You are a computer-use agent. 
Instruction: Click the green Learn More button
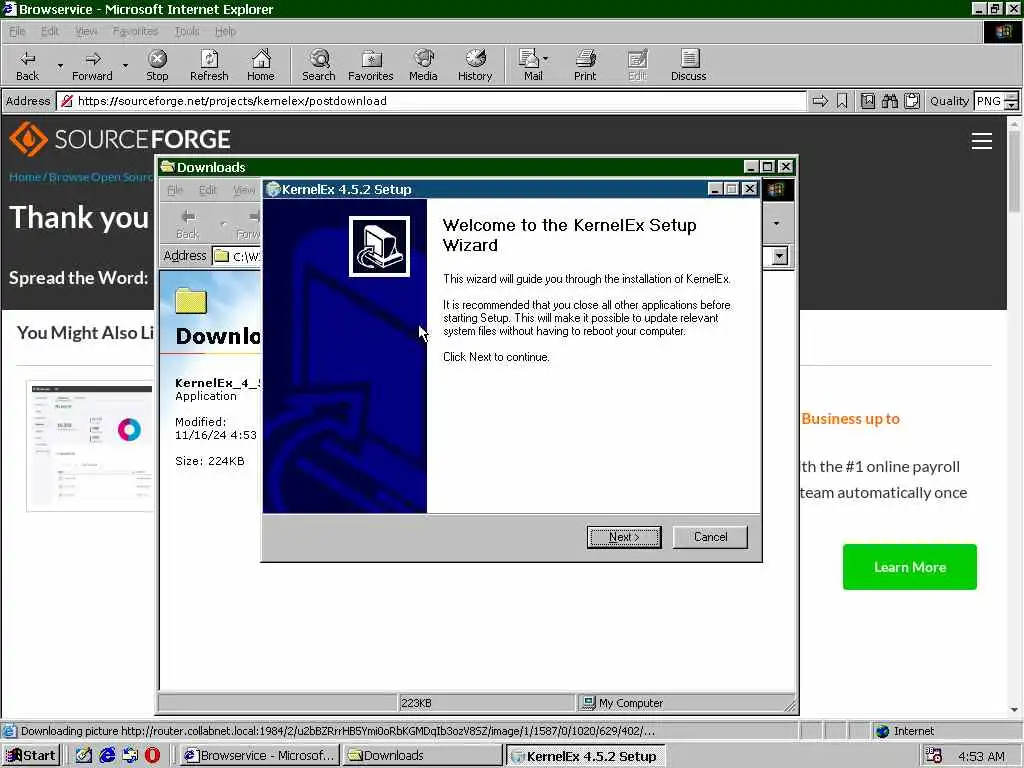pyautogui.click(x=910, y=567)
